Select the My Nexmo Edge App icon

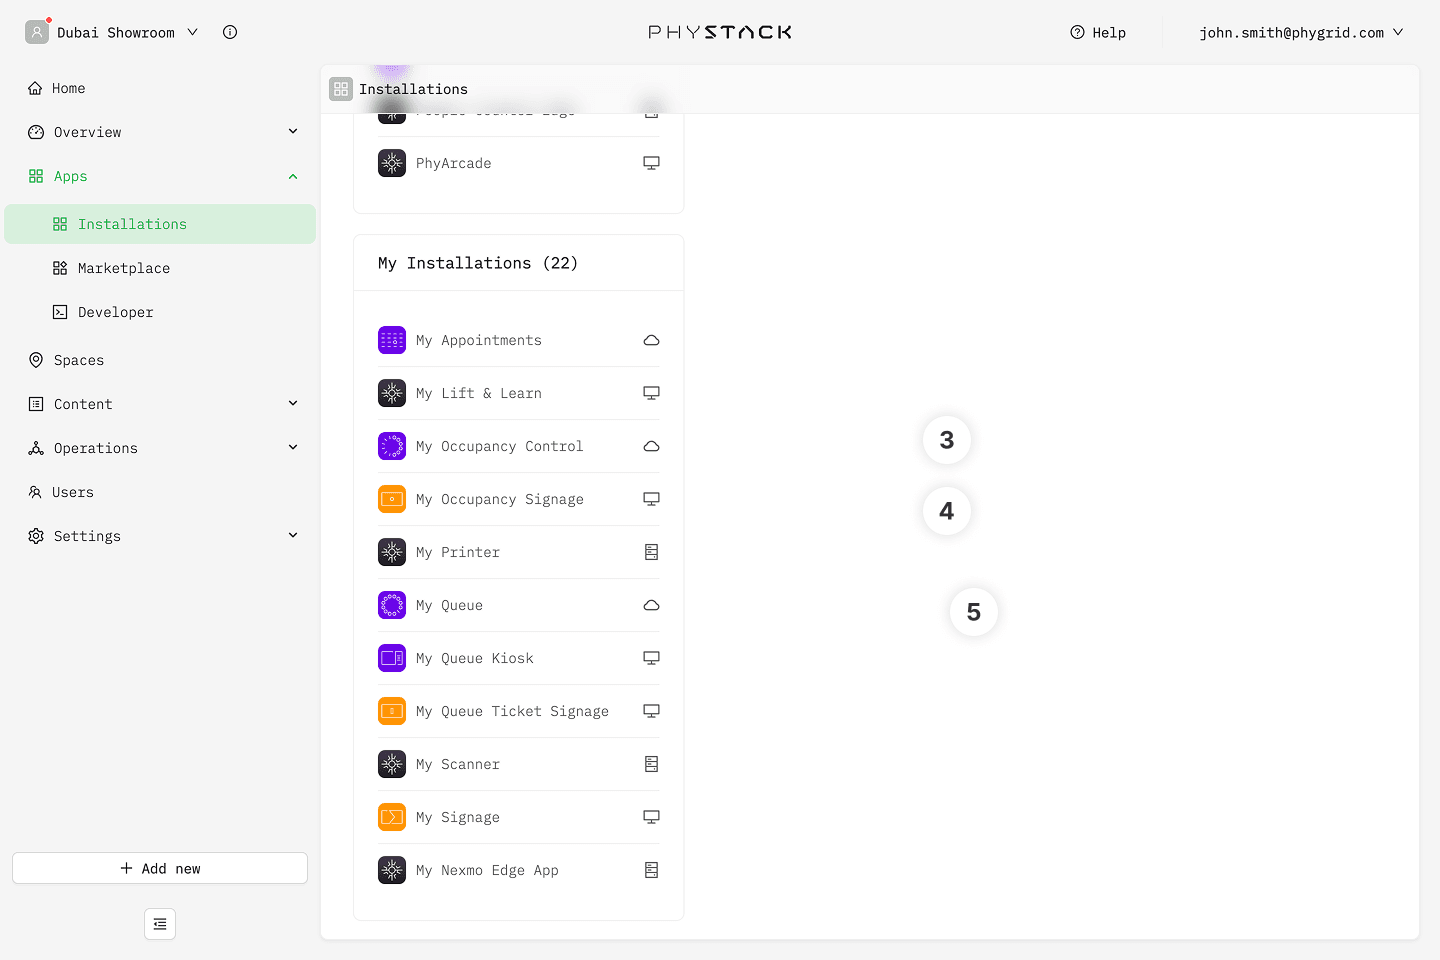tap(392, 870)
